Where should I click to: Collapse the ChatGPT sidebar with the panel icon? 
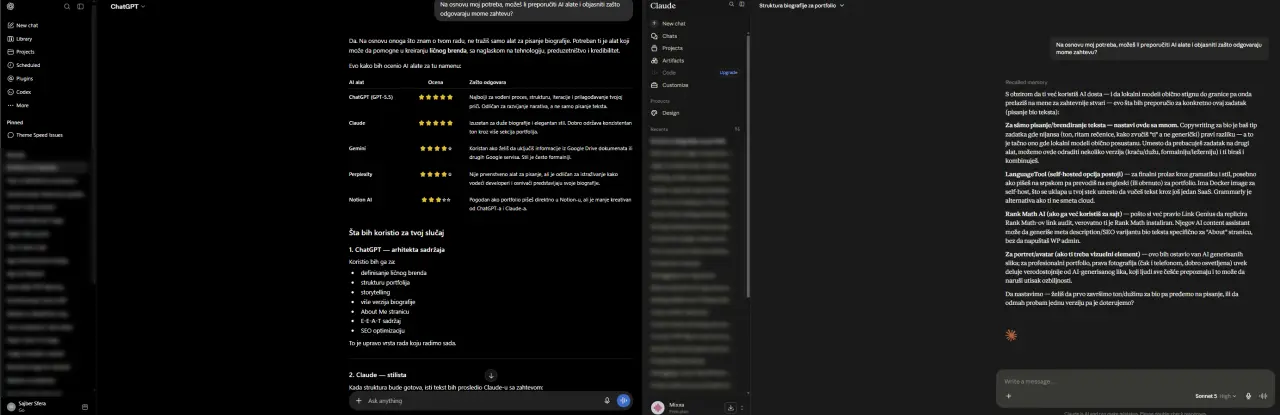[x=82, y=6]
